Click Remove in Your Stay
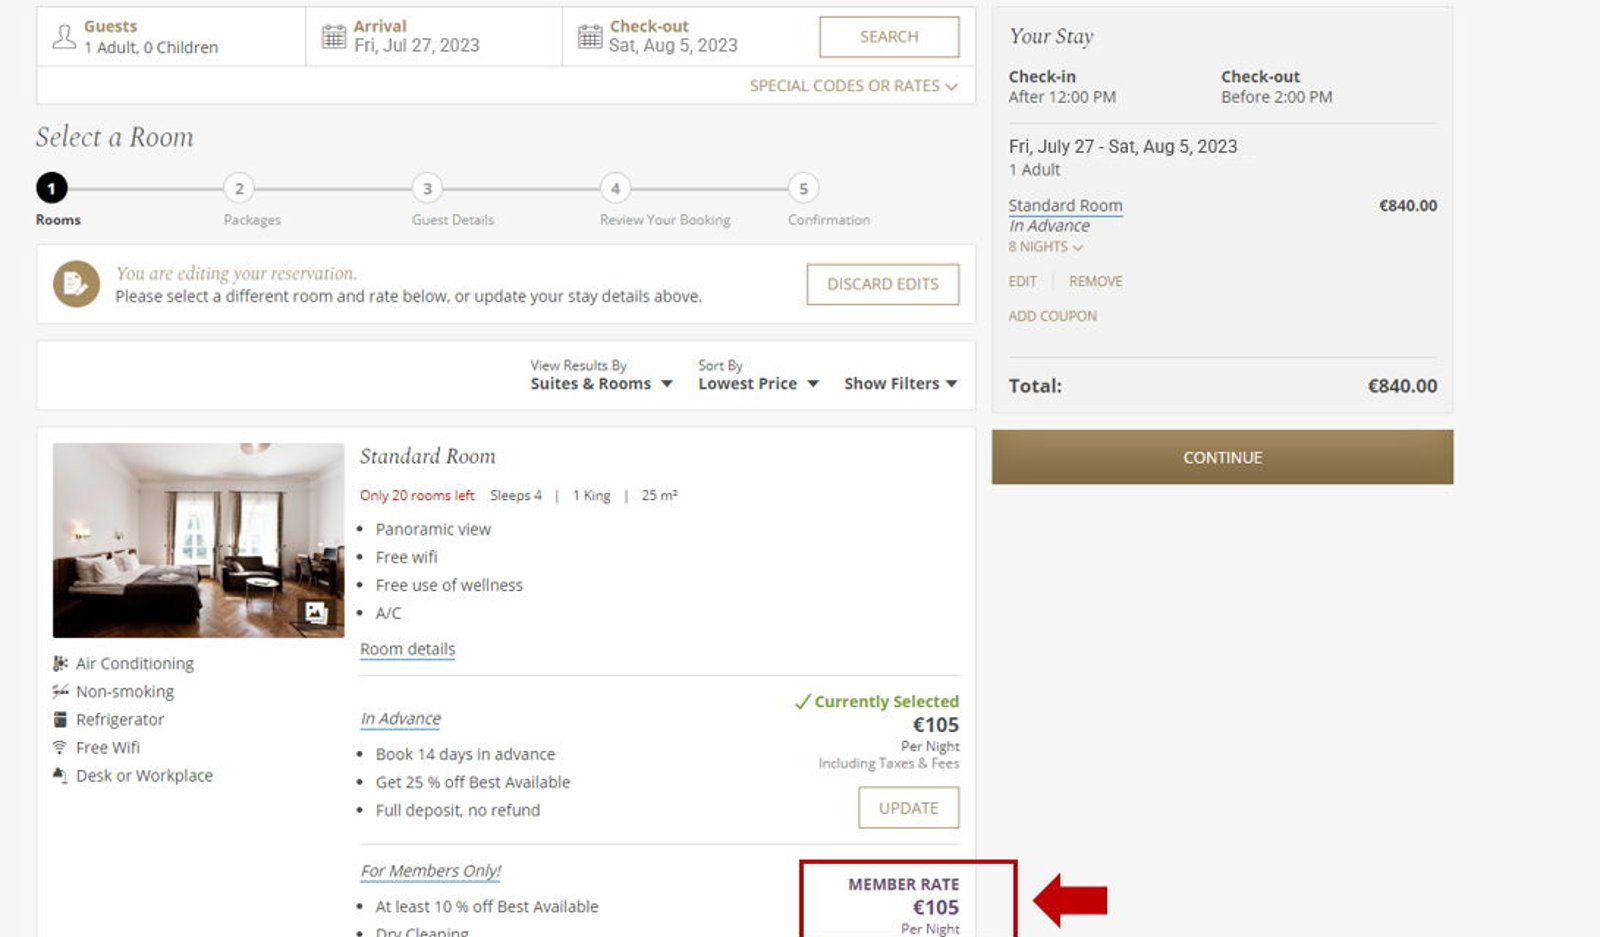The width and height of the screenshot is (1600, 937). click(x=1095, y=282)
